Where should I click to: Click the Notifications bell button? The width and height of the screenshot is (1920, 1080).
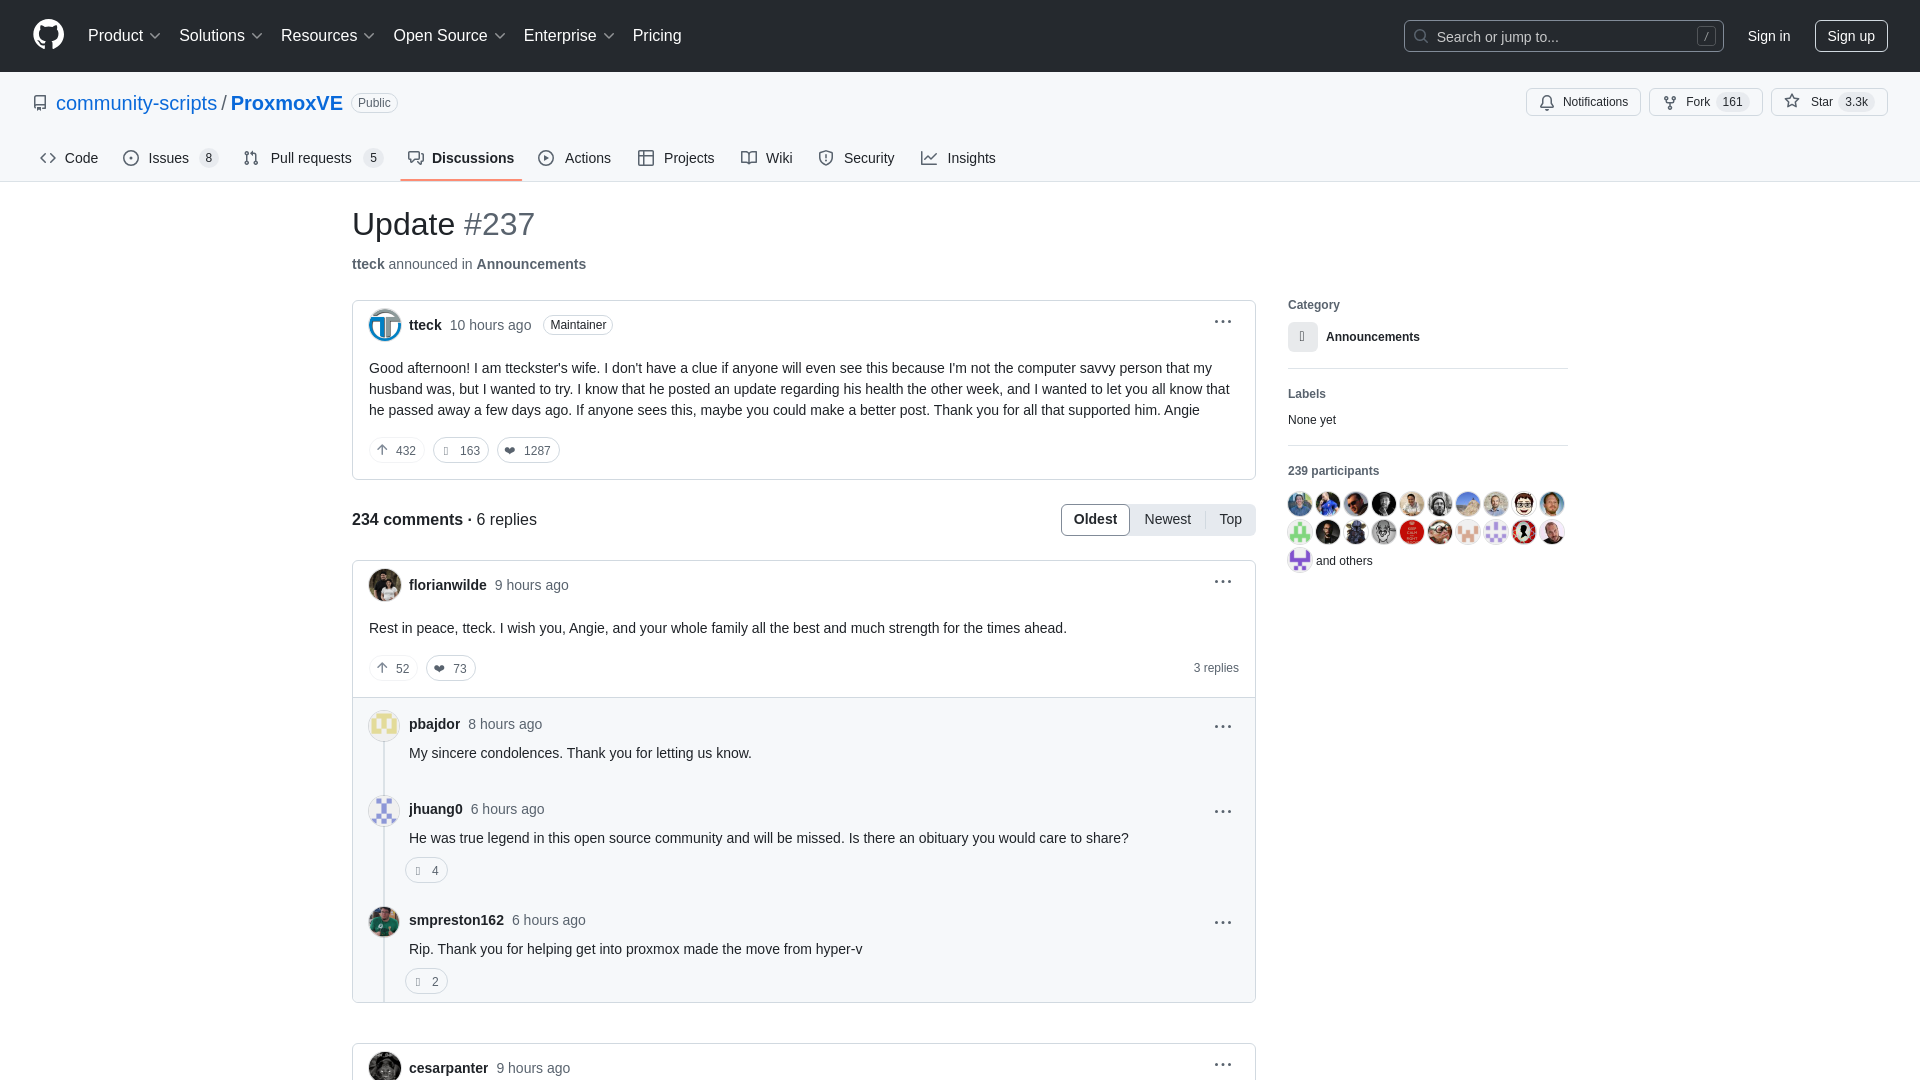pos(1583,102)
